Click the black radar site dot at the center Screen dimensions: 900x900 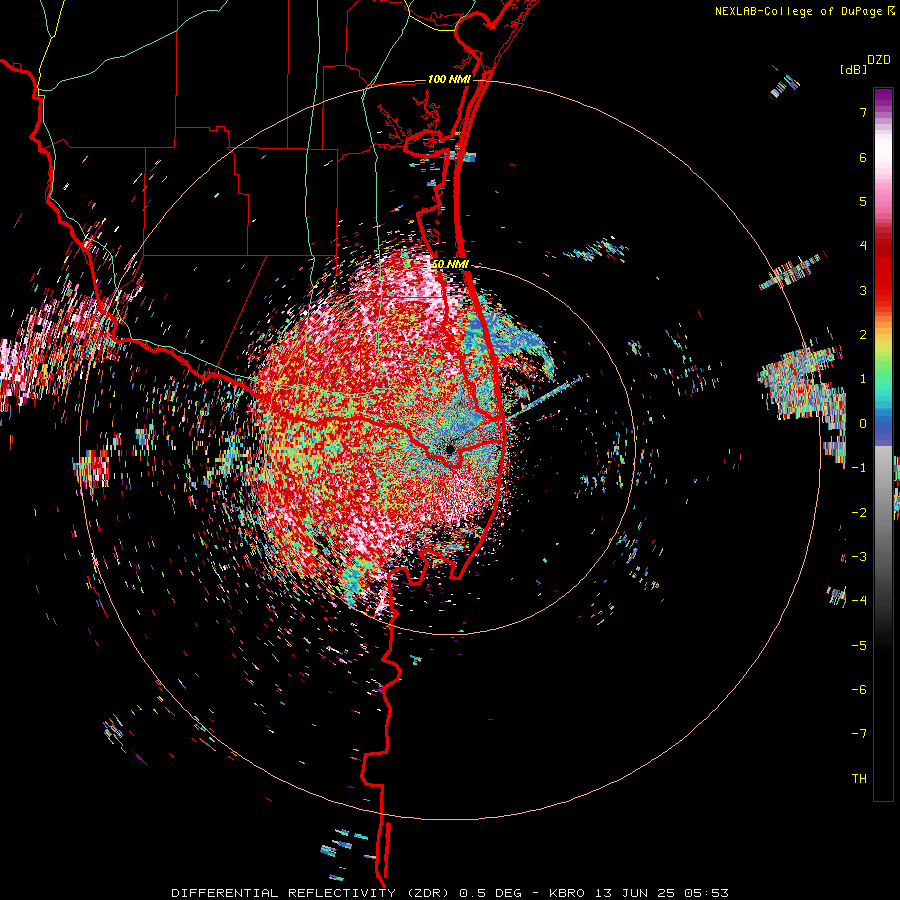tap(450, 449)
